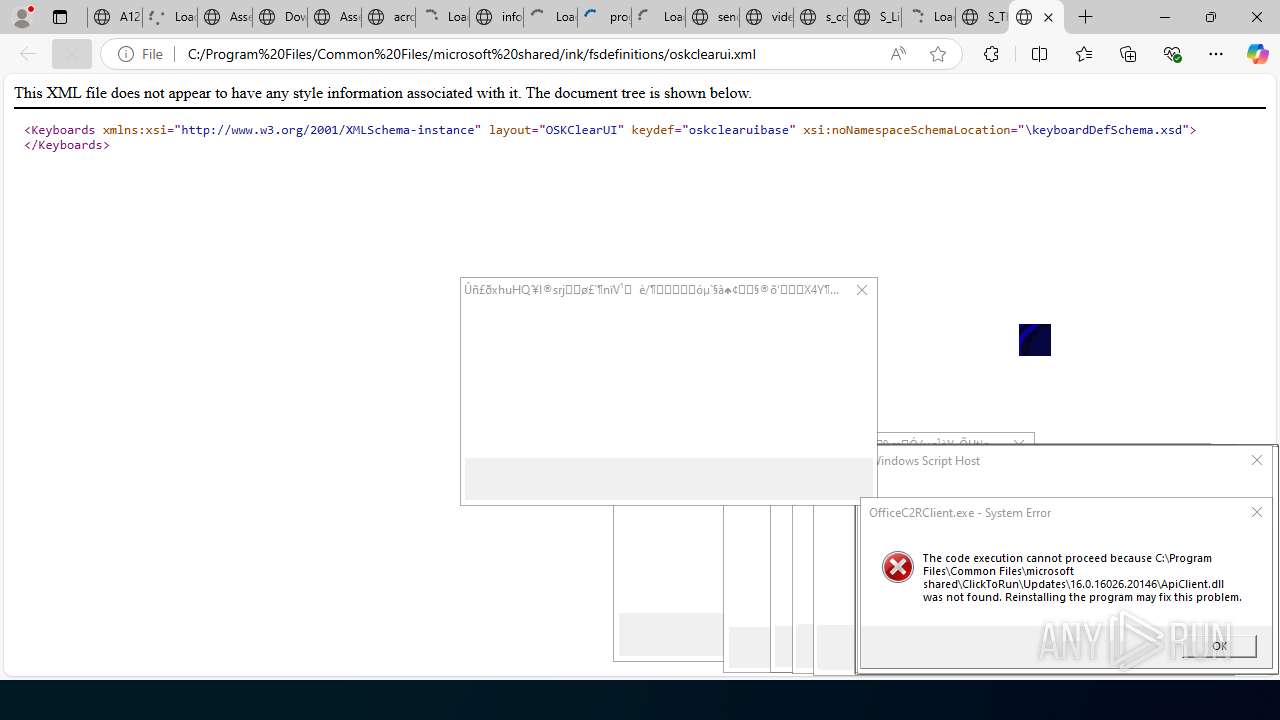The image size is (1280, 720).
Task: Switch to the pro tab
Action: coord(605,17)
